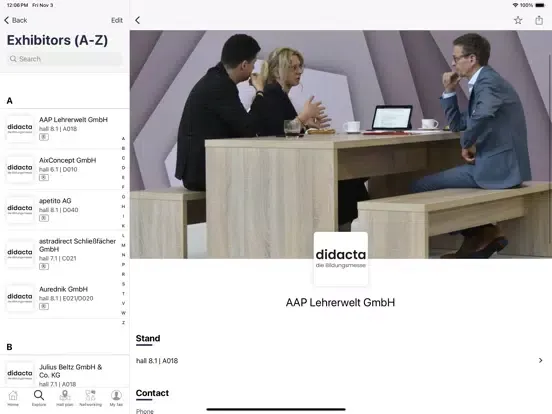The width and height of the screenshot is (552, 414).
Task: Tap the detail view back arrow
Action: pyautogui.click(x=138, y=20)
